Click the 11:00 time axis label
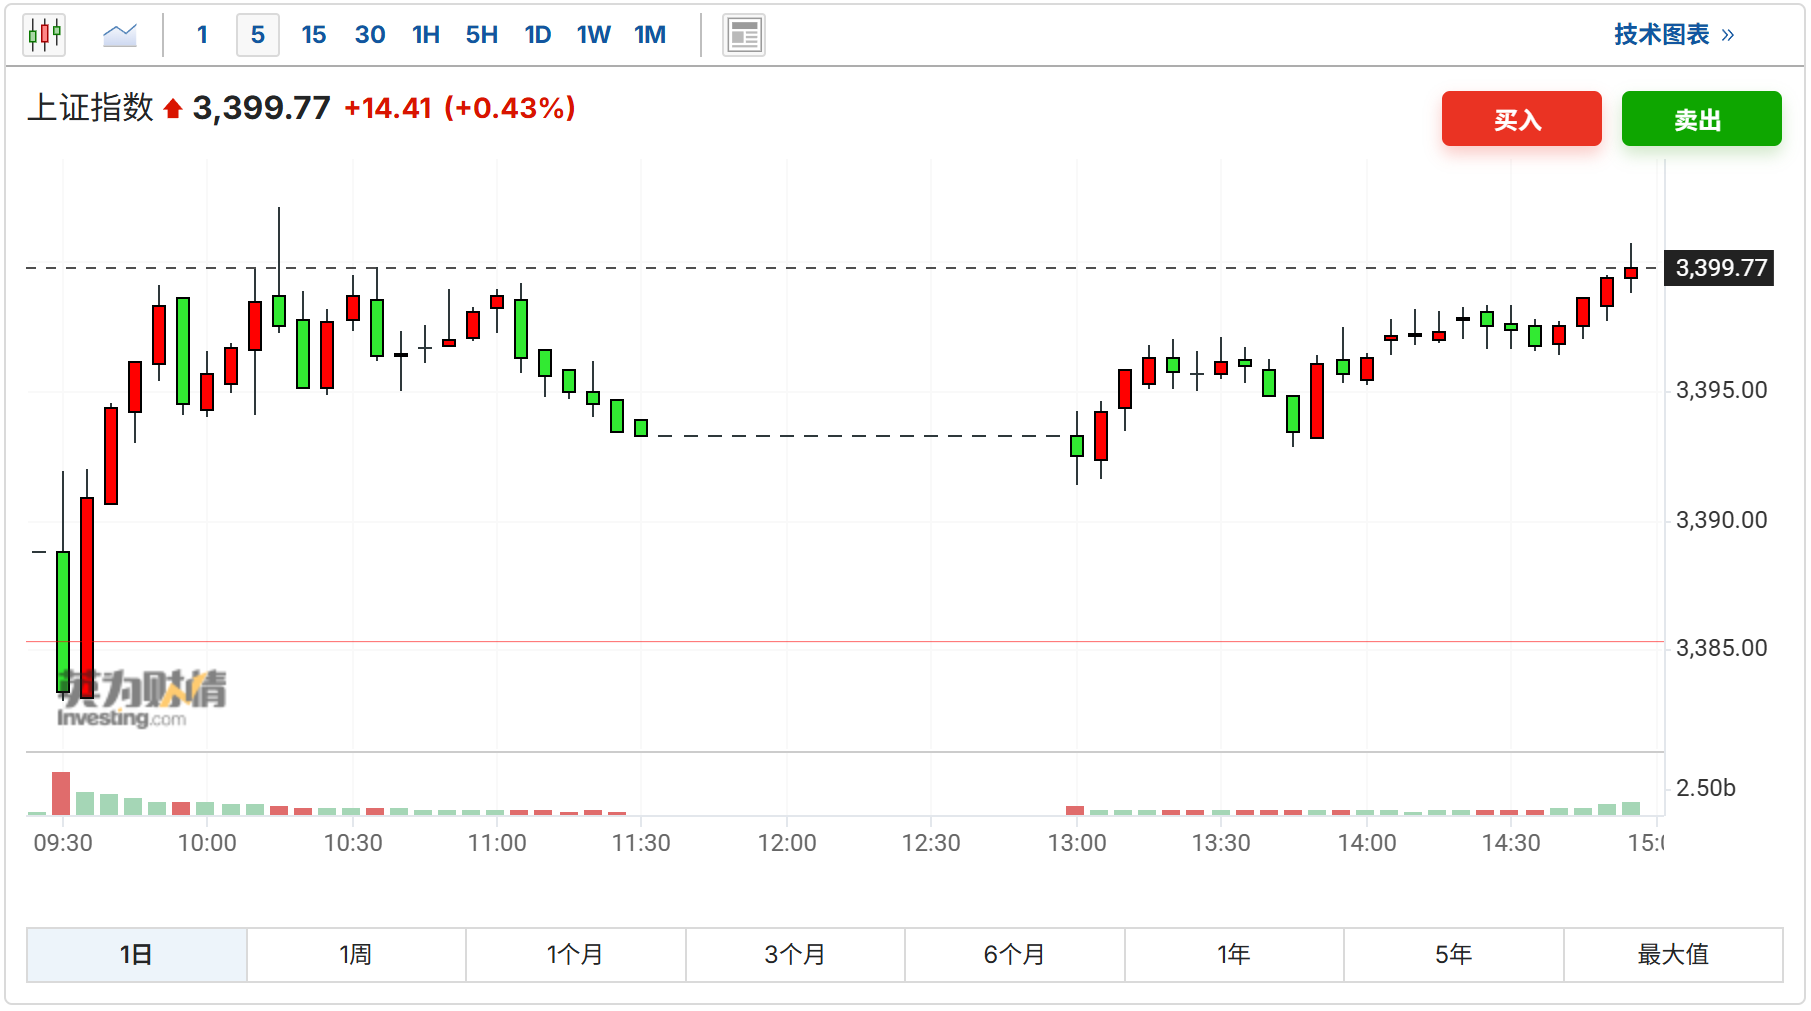The image size is (1811, 1011). [x=497, y=843]
